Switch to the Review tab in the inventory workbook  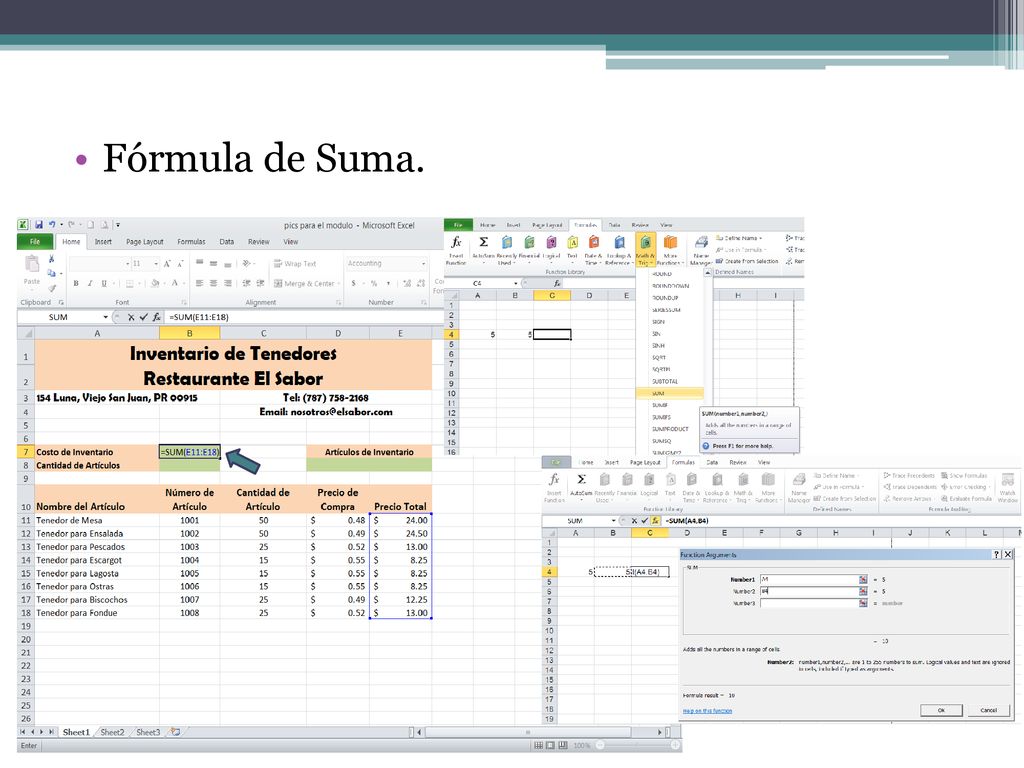click(259, 242)
